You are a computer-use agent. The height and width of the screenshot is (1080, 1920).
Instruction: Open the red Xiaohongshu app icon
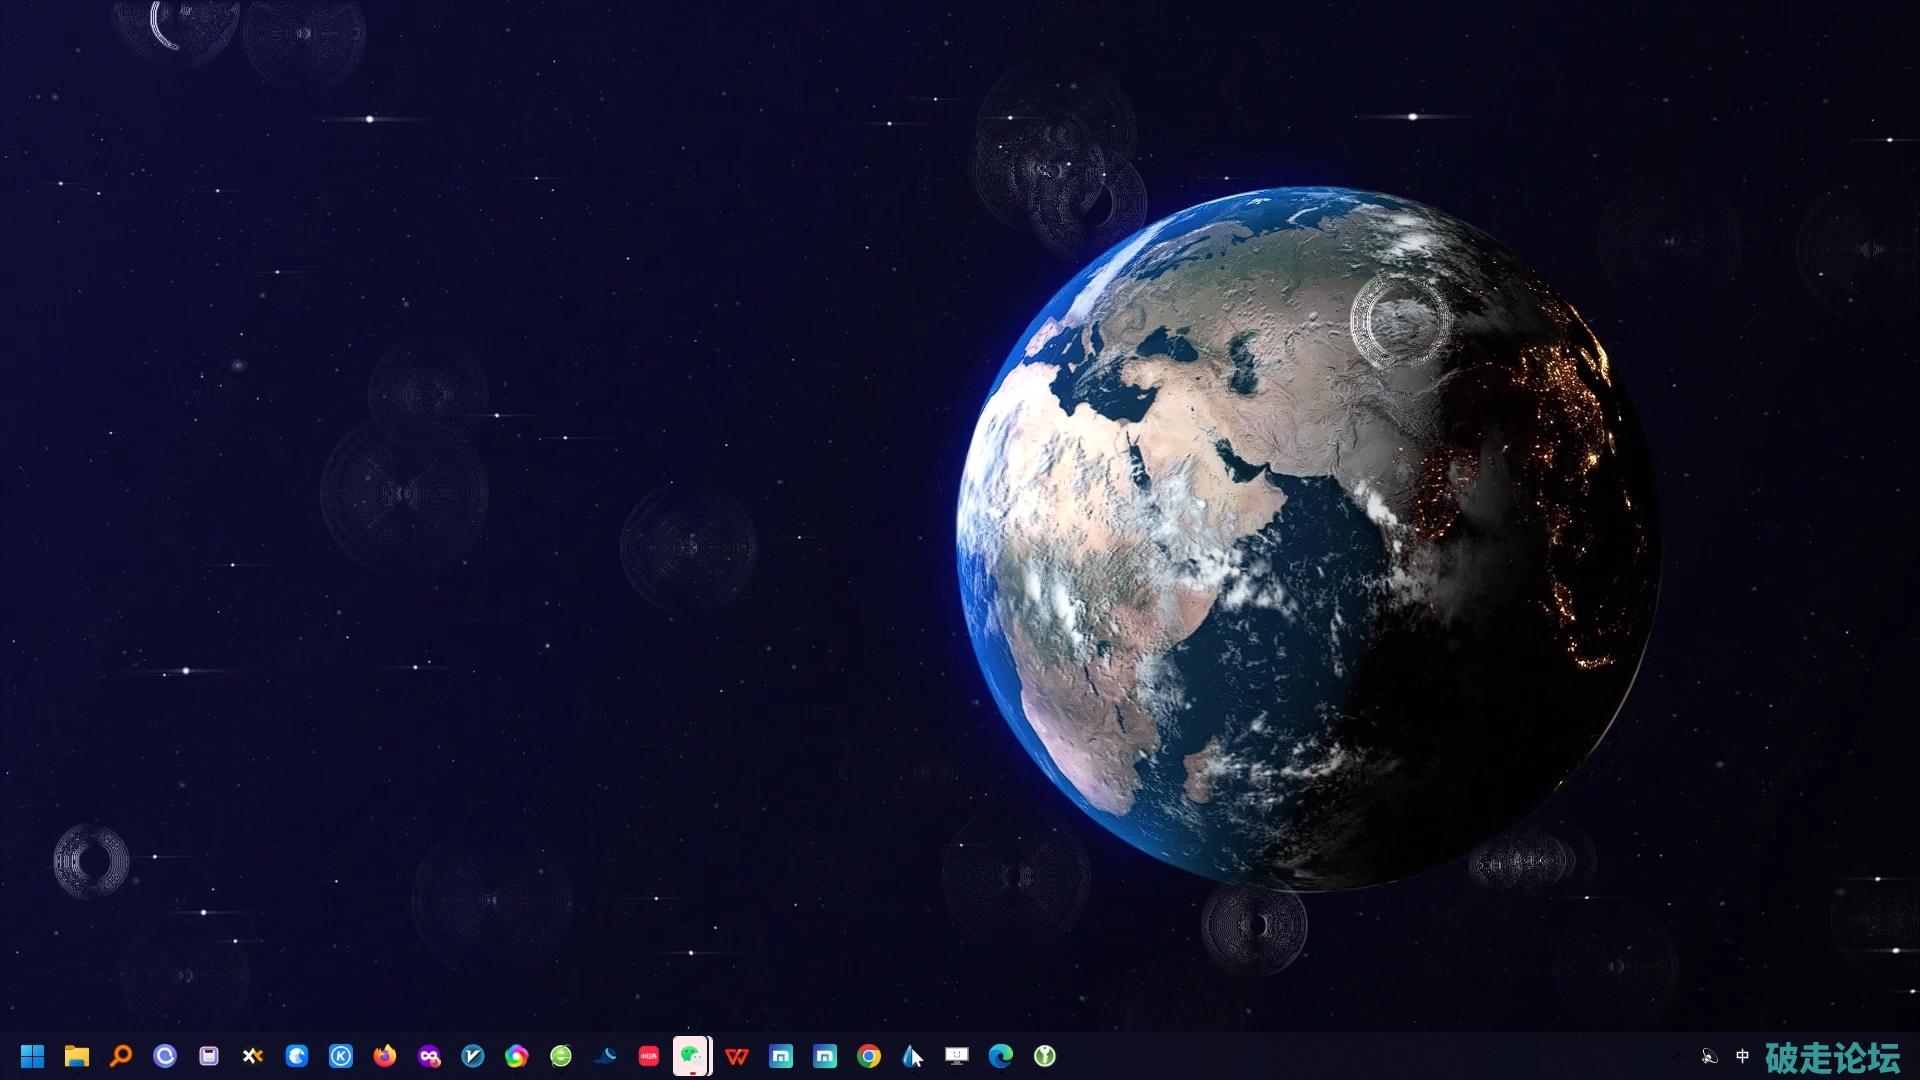[649, 1056]
